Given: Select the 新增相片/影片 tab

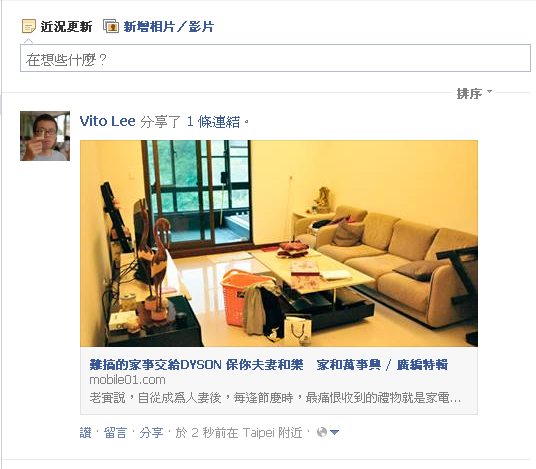Looking at the screenshot, I should (169, 27).
